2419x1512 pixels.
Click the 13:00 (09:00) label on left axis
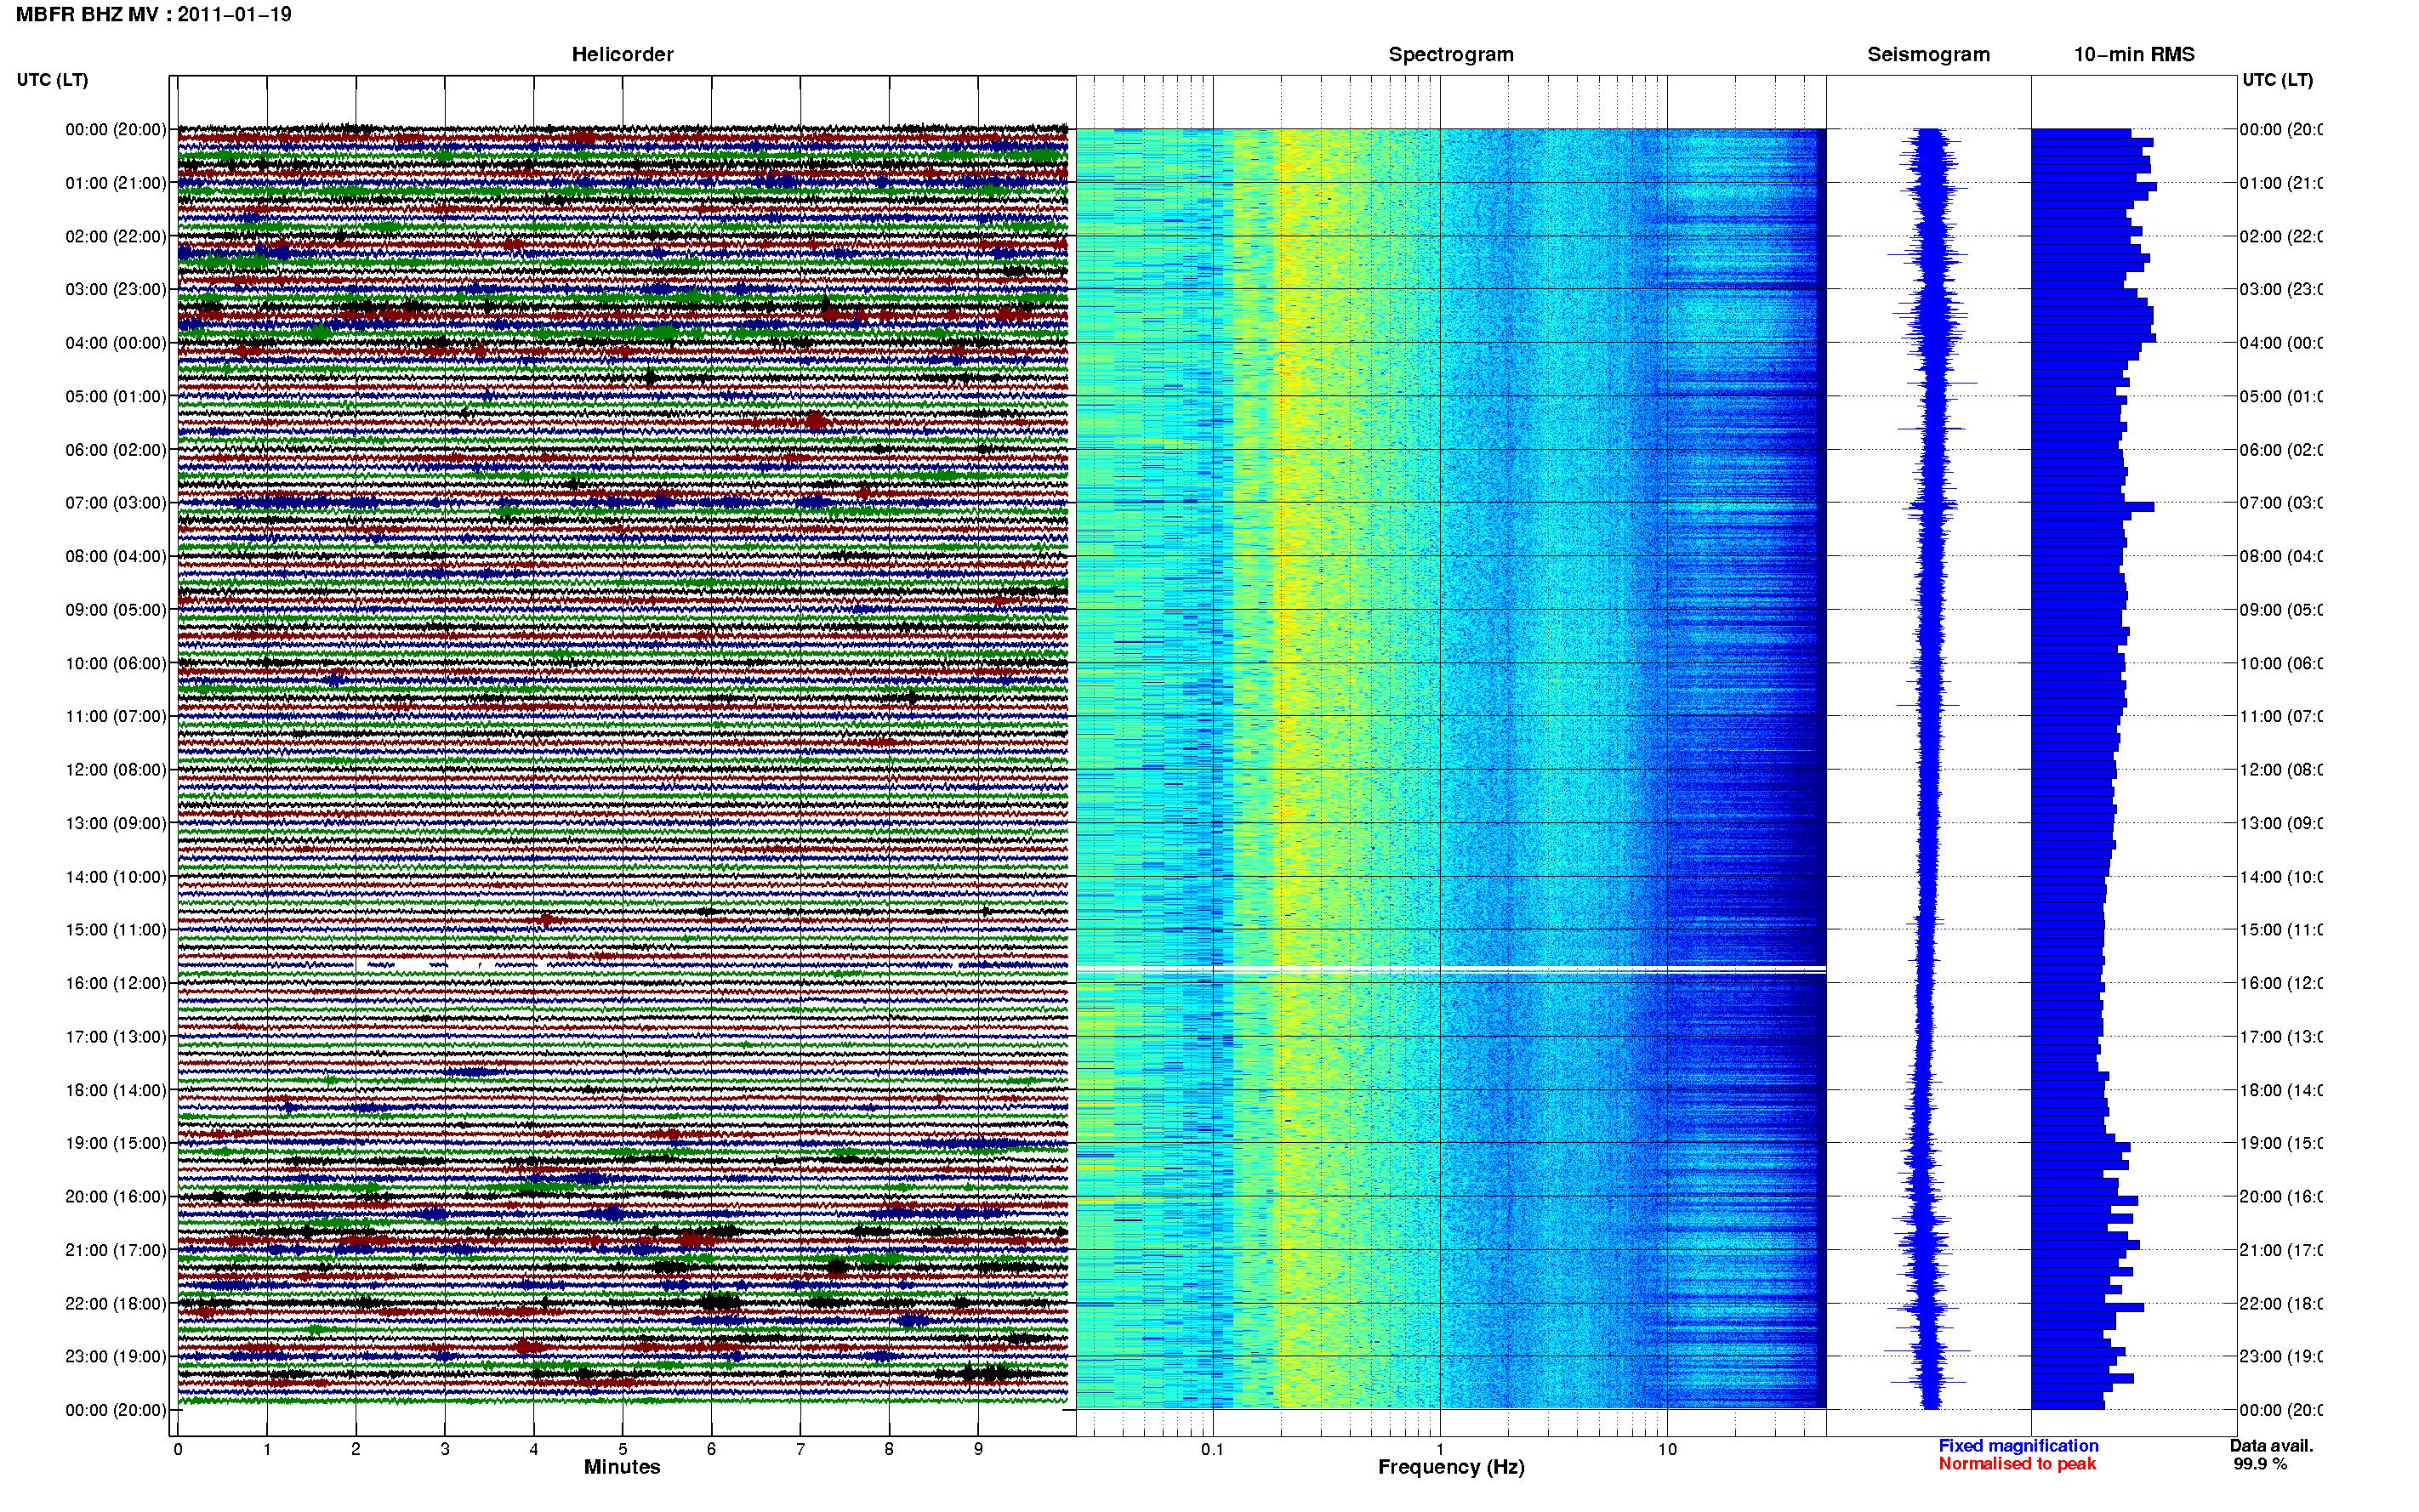click(x=116, y=823)
